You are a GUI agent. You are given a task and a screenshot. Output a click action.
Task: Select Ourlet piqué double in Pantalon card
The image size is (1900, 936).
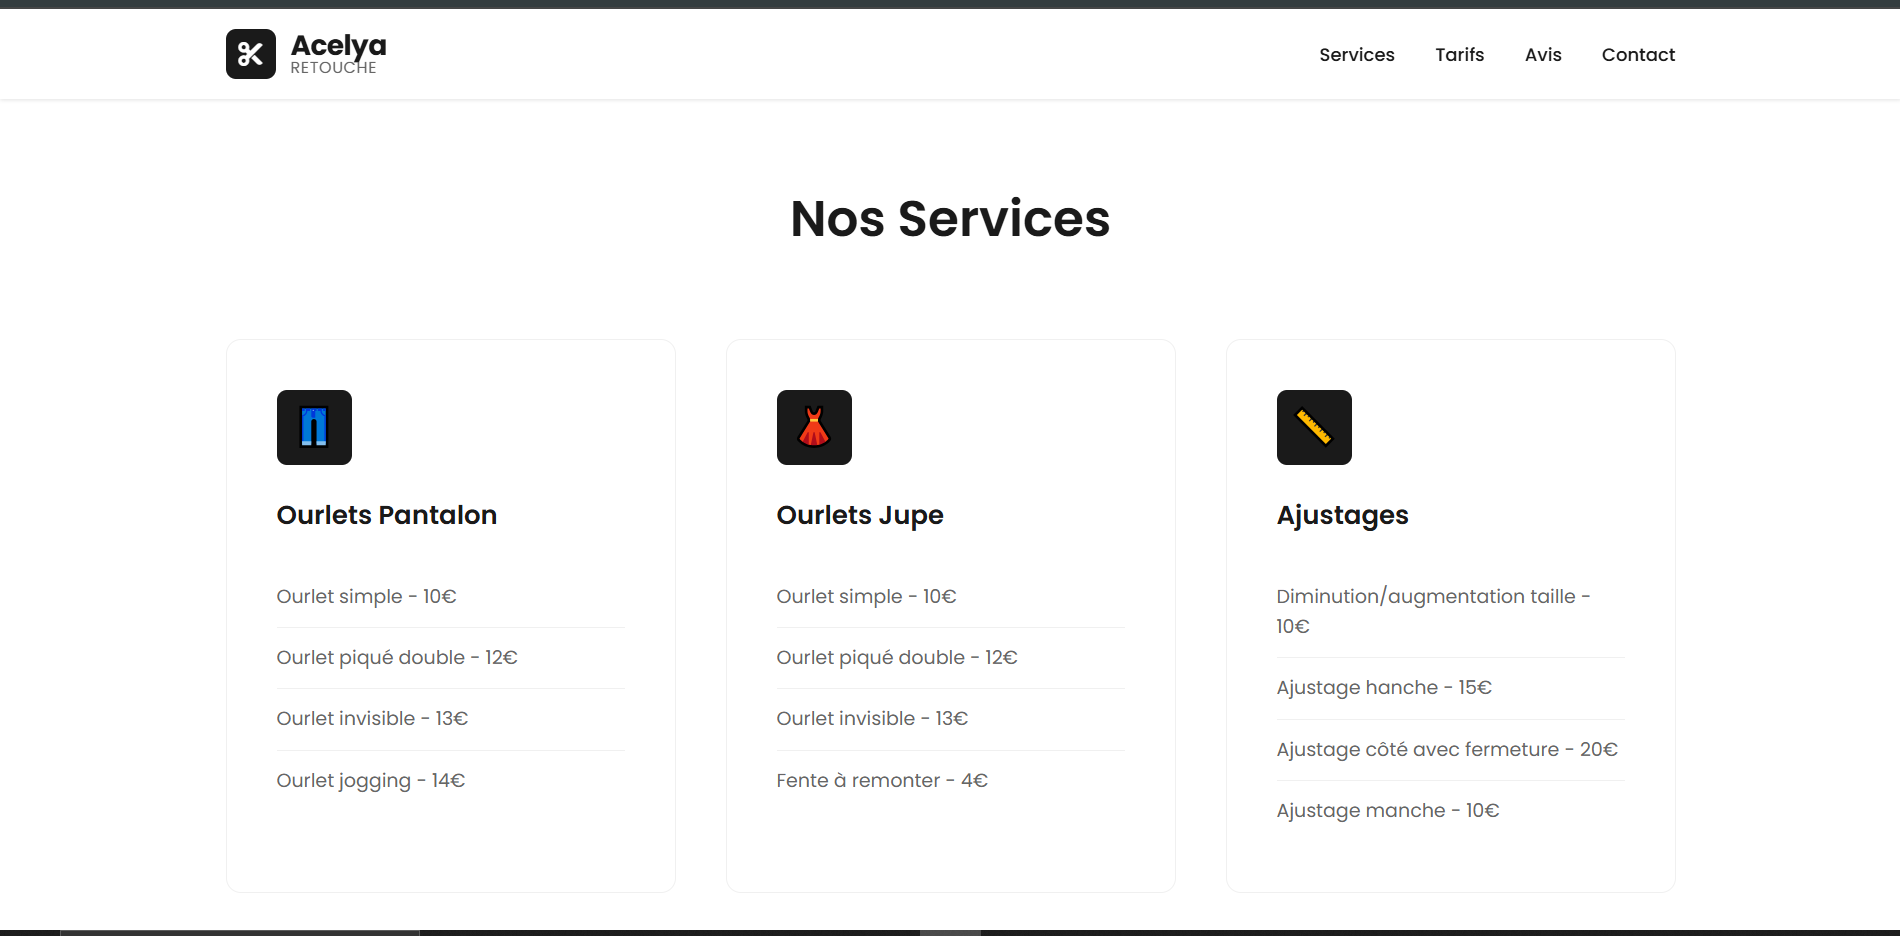(x=396, y=657)
